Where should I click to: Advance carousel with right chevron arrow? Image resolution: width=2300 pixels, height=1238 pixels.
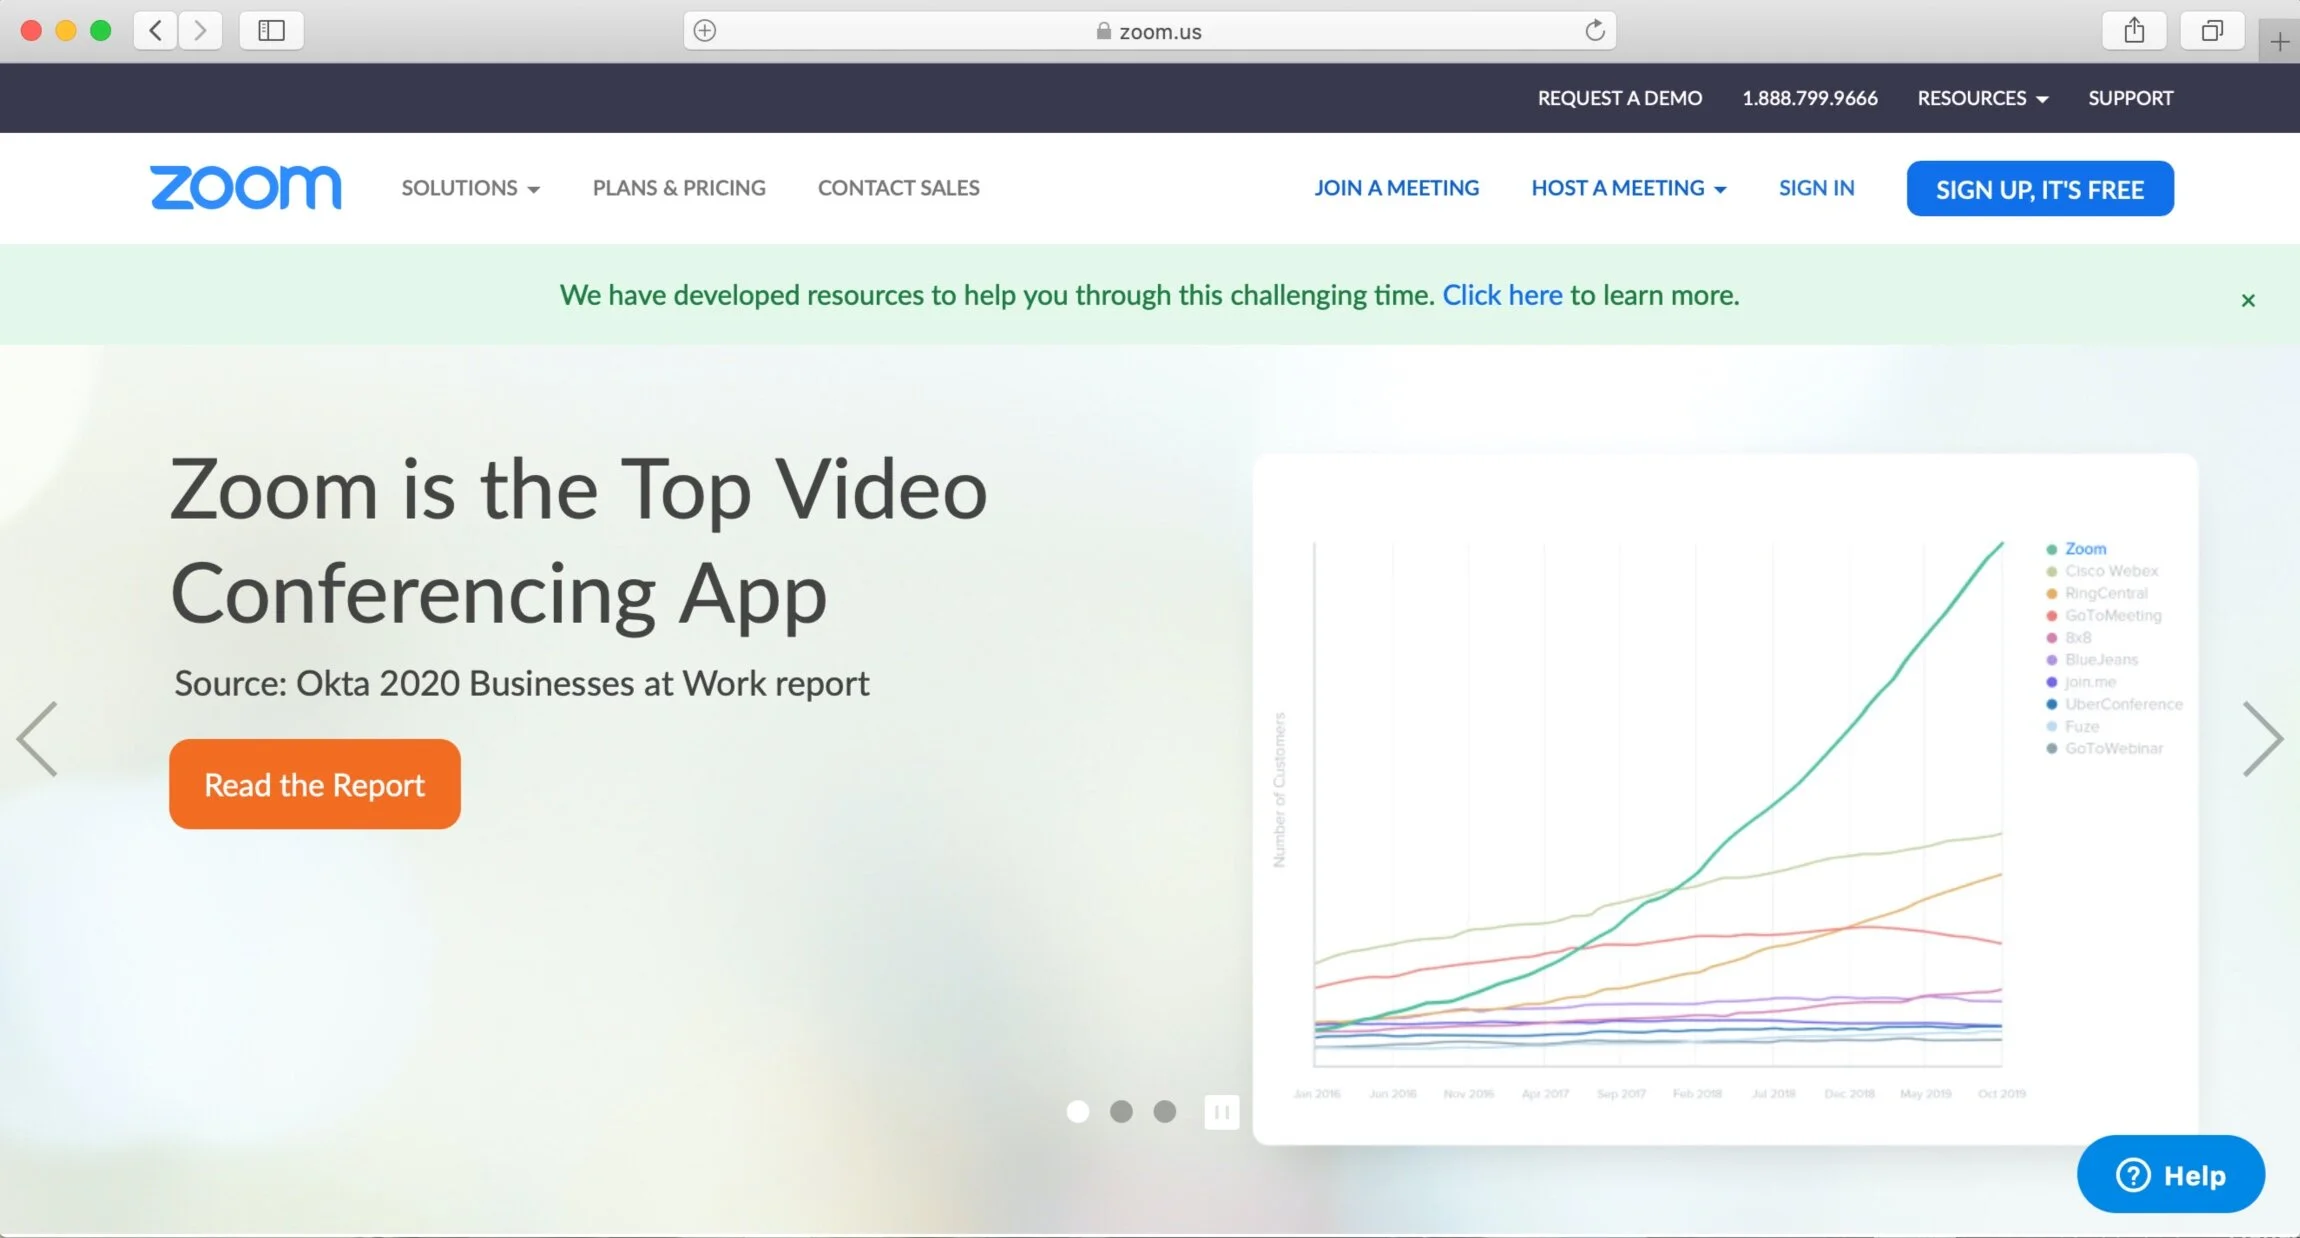tap(2261, 739)
